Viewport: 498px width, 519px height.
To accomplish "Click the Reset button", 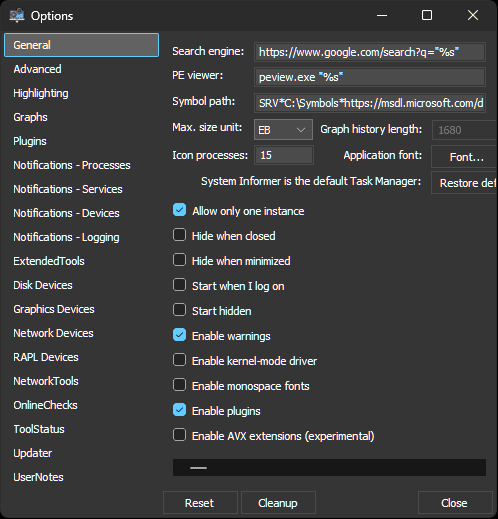I will coord(200,503).
